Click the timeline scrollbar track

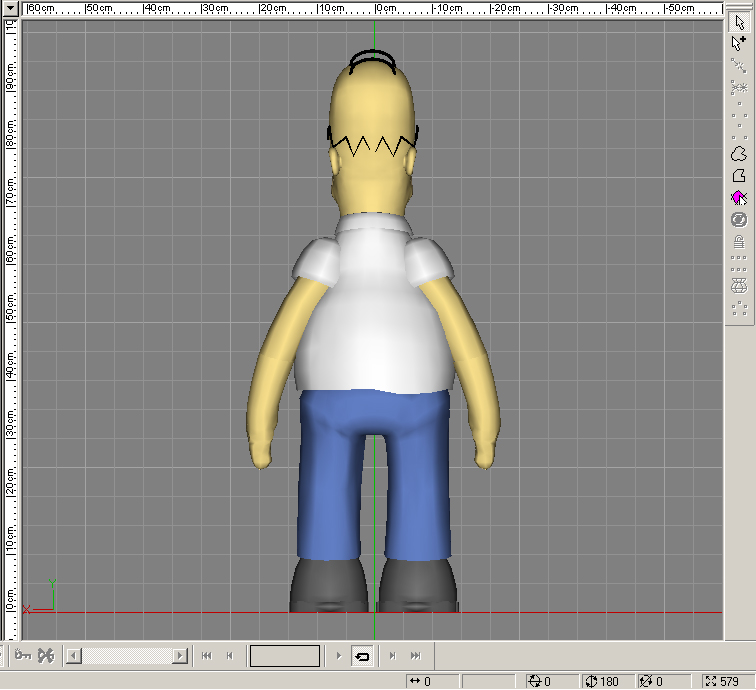tap(127, 656)
